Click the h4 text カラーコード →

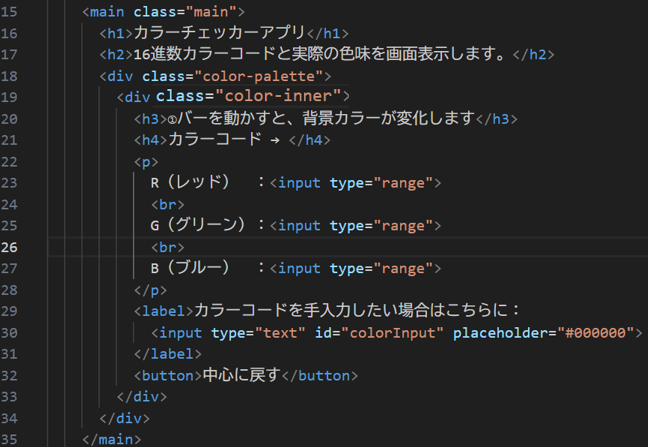[x=224, y=140]
